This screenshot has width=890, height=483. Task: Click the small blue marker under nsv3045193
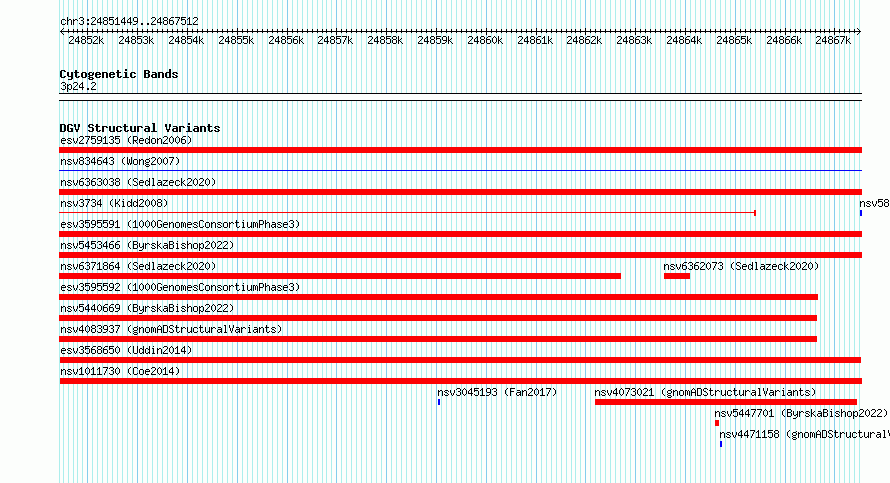(x=439, y=402)
